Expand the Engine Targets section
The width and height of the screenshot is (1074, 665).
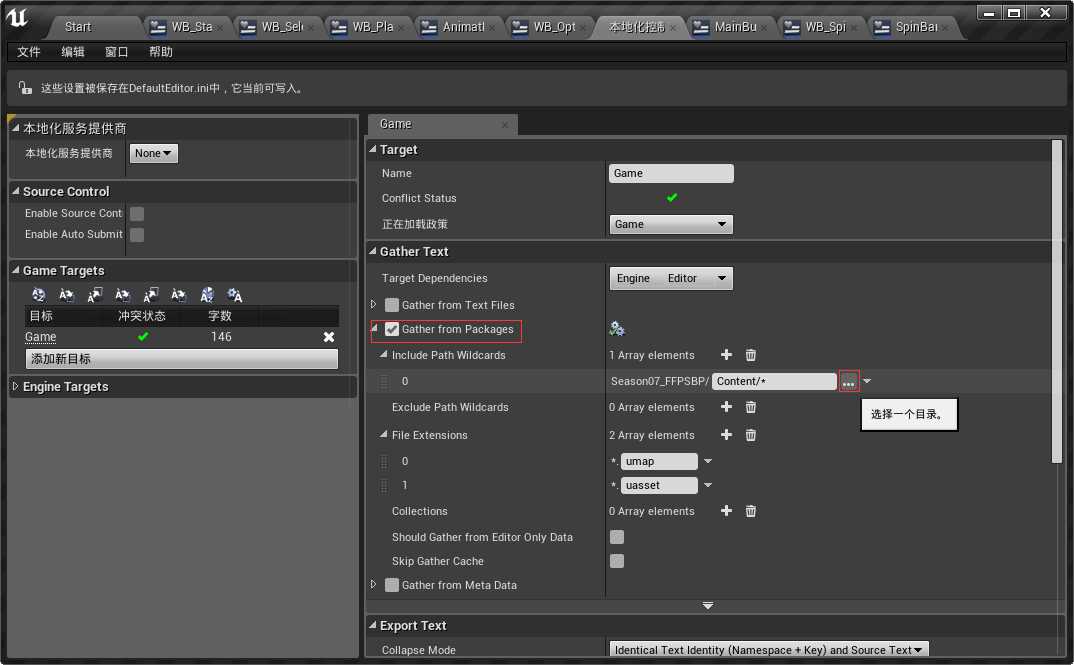pyautogui.click(x=15, y=386)
